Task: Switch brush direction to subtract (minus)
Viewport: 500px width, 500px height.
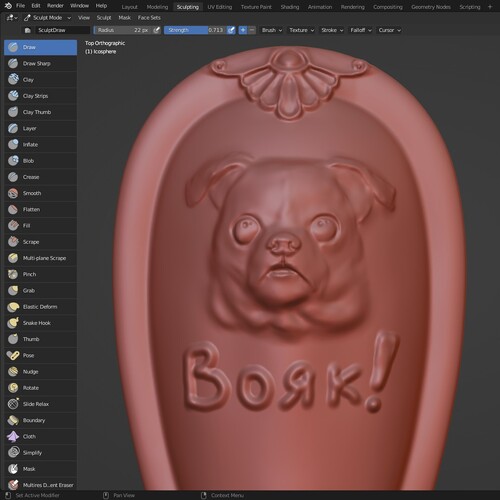Action: (252, 30)
